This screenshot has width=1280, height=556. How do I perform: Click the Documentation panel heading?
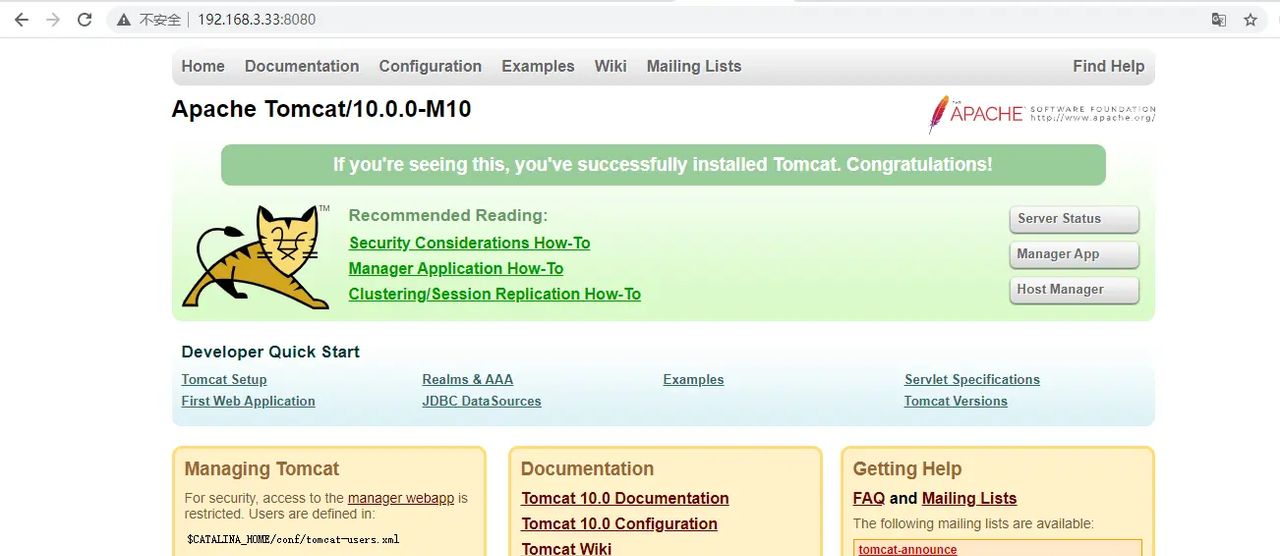587,469
